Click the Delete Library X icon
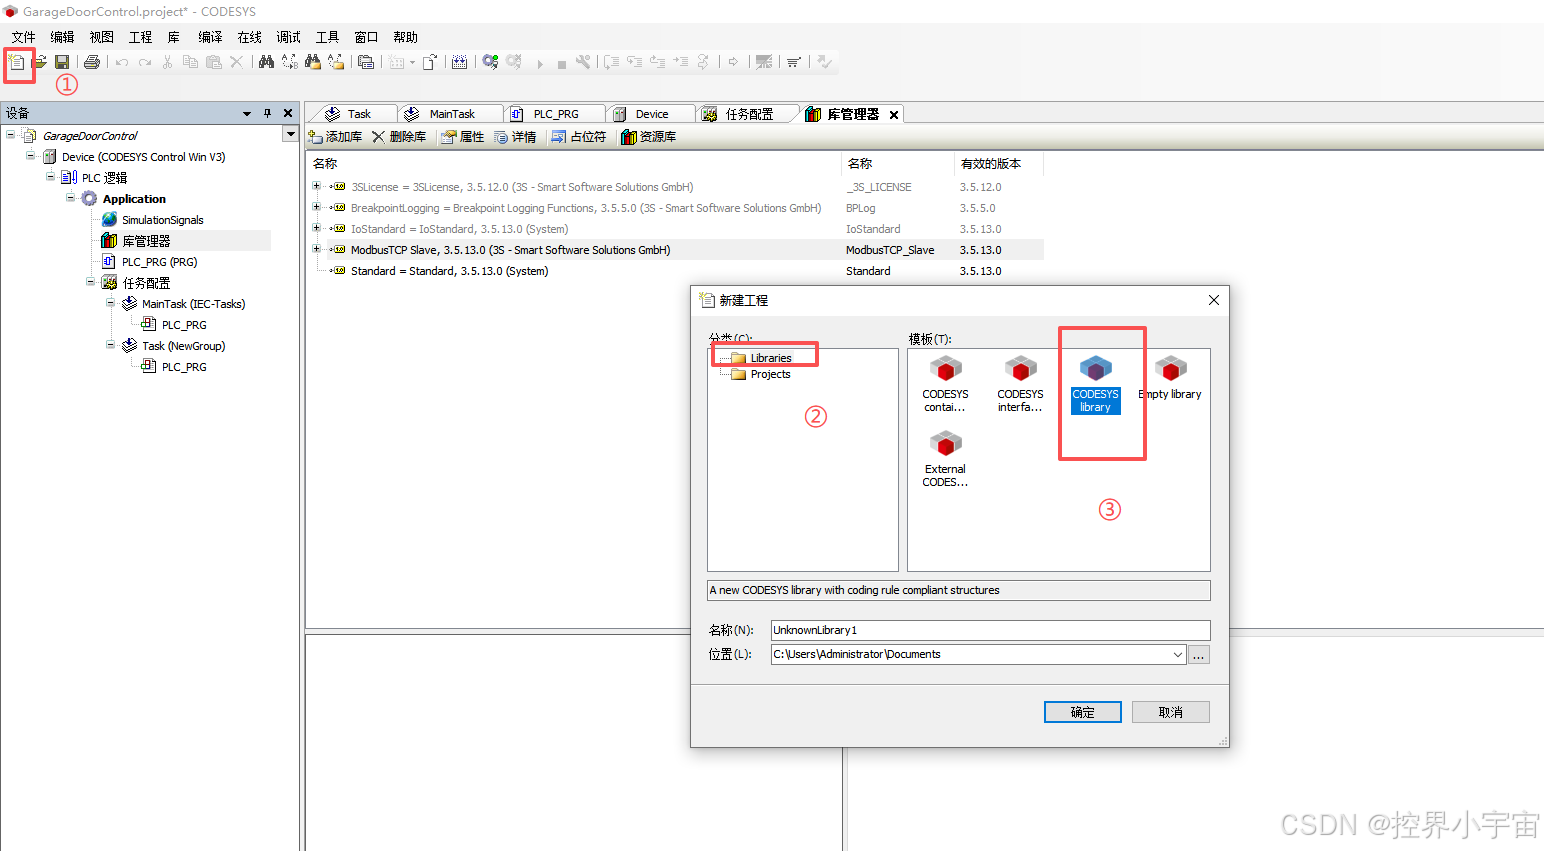 tap(378, 137)
